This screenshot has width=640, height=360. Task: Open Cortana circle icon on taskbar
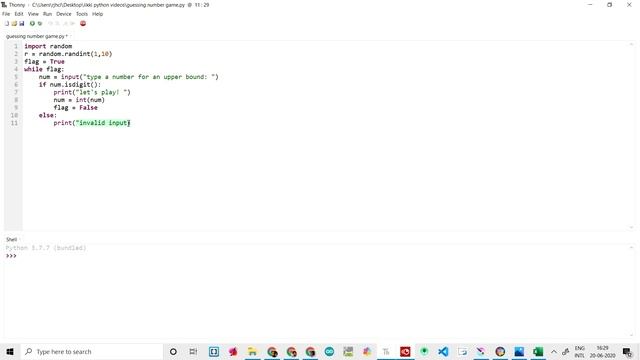click(x=173, y=351)
